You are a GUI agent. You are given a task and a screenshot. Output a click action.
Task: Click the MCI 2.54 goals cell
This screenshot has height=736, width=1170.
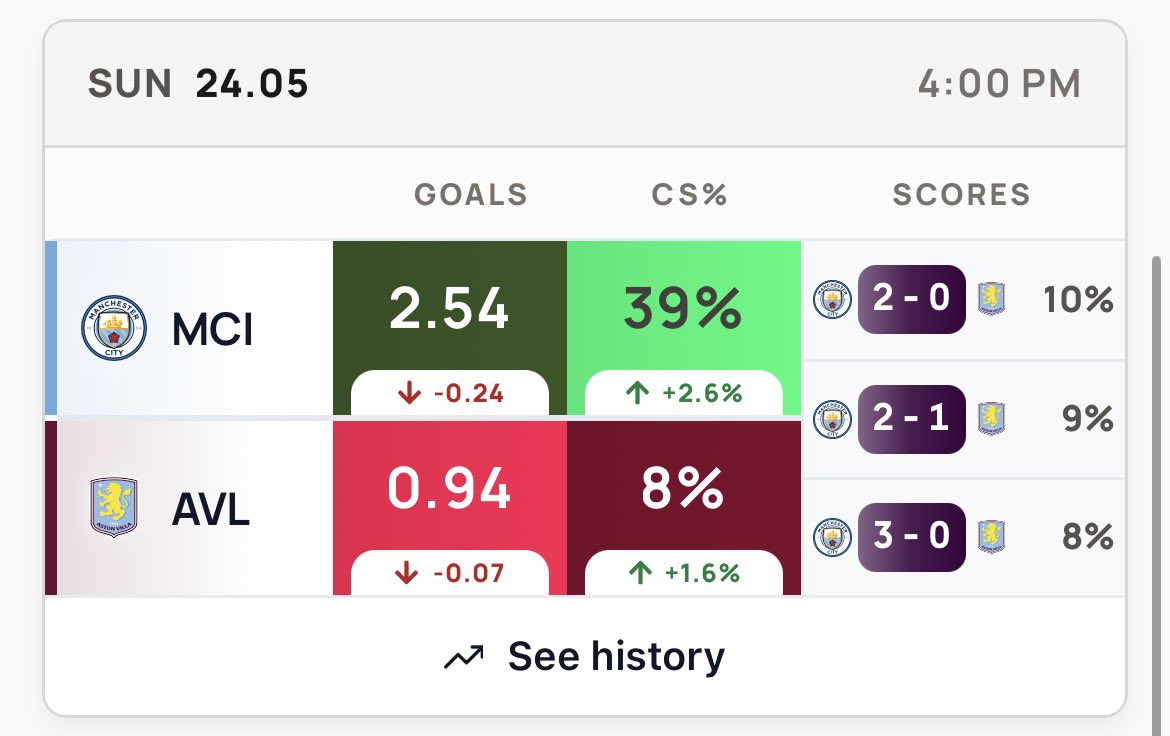[450, 328]
